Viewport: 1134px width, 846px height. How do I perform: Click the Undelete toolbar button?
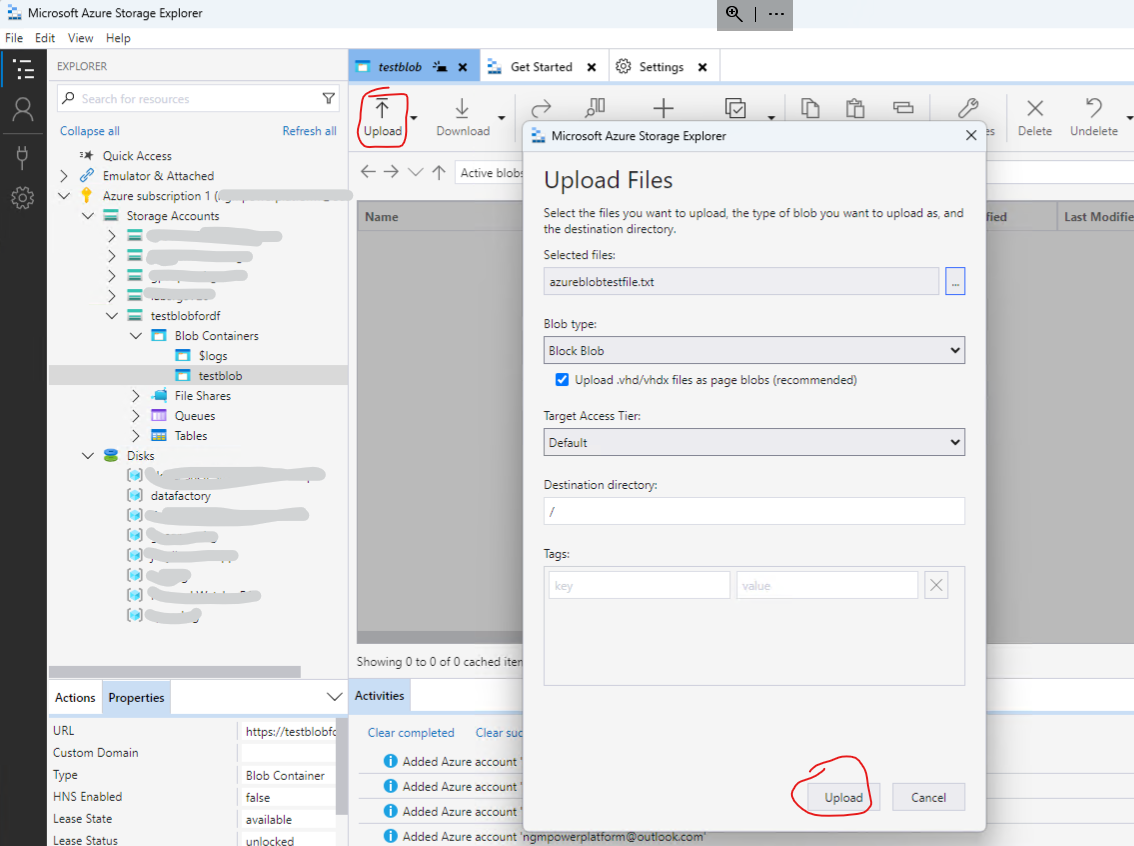[1094, 119]
